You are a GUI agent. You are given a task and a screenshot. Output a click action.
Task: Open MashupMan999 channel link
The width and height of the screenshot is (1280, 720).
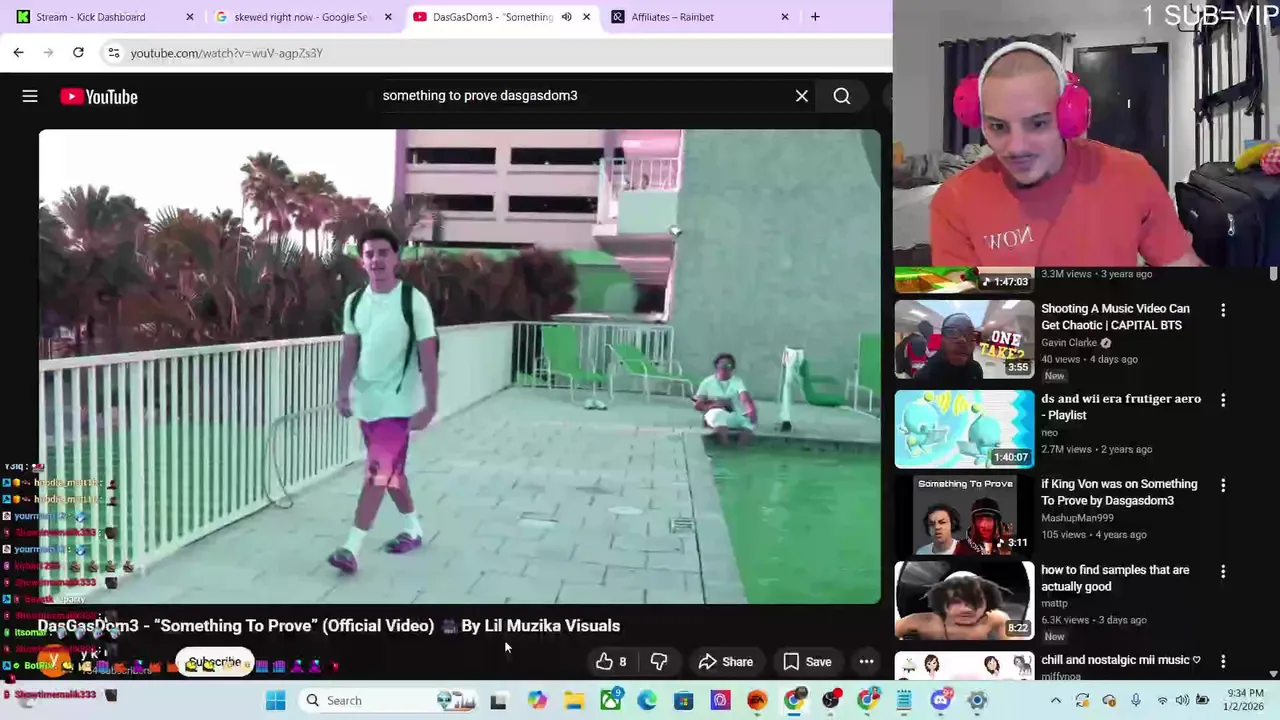pos(1077,518)
